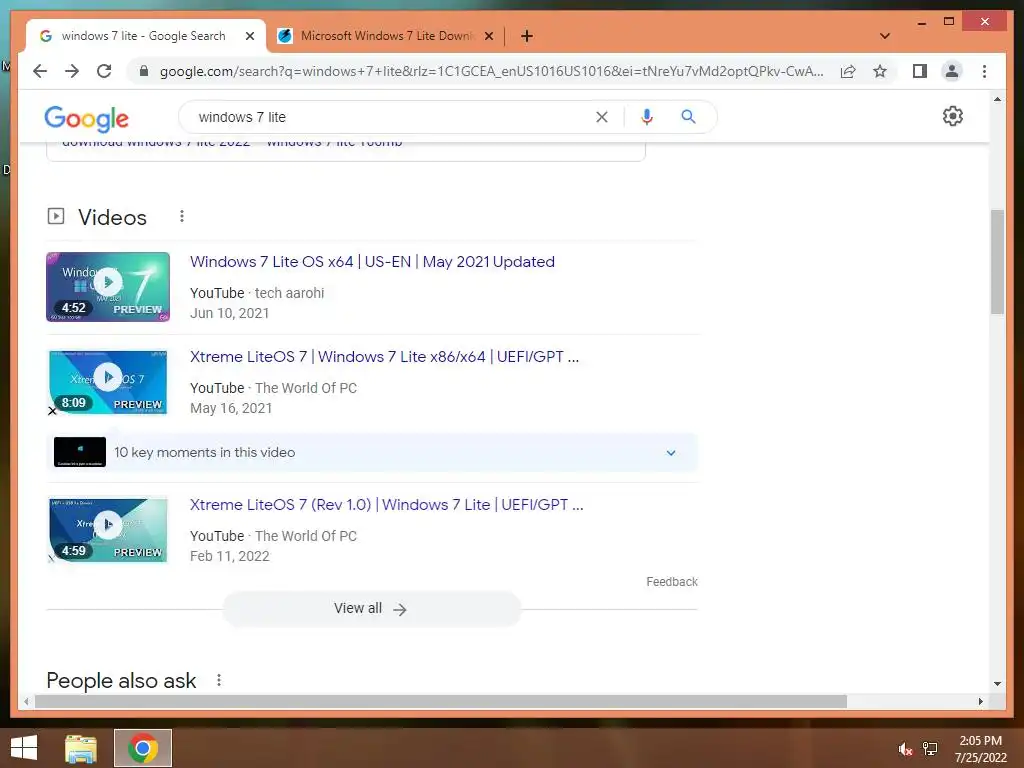1024x768 pixels.
Task: Open a new tab
Action: click(527, 36)
